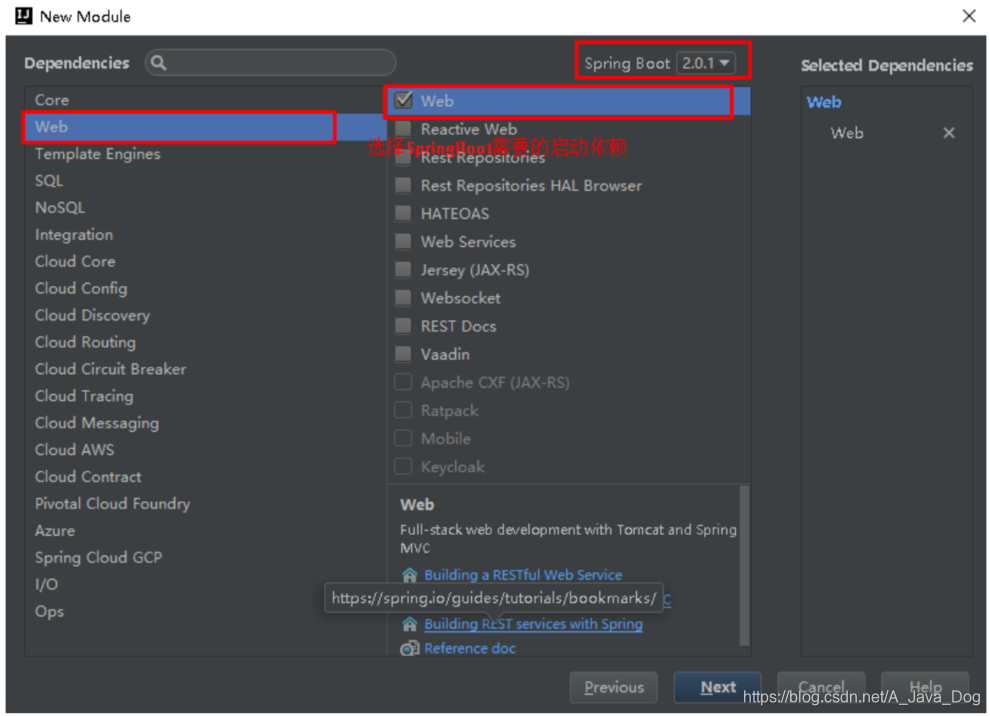Open the Cloud Messaging category
The image size is (990, 716).
[205, 423]
